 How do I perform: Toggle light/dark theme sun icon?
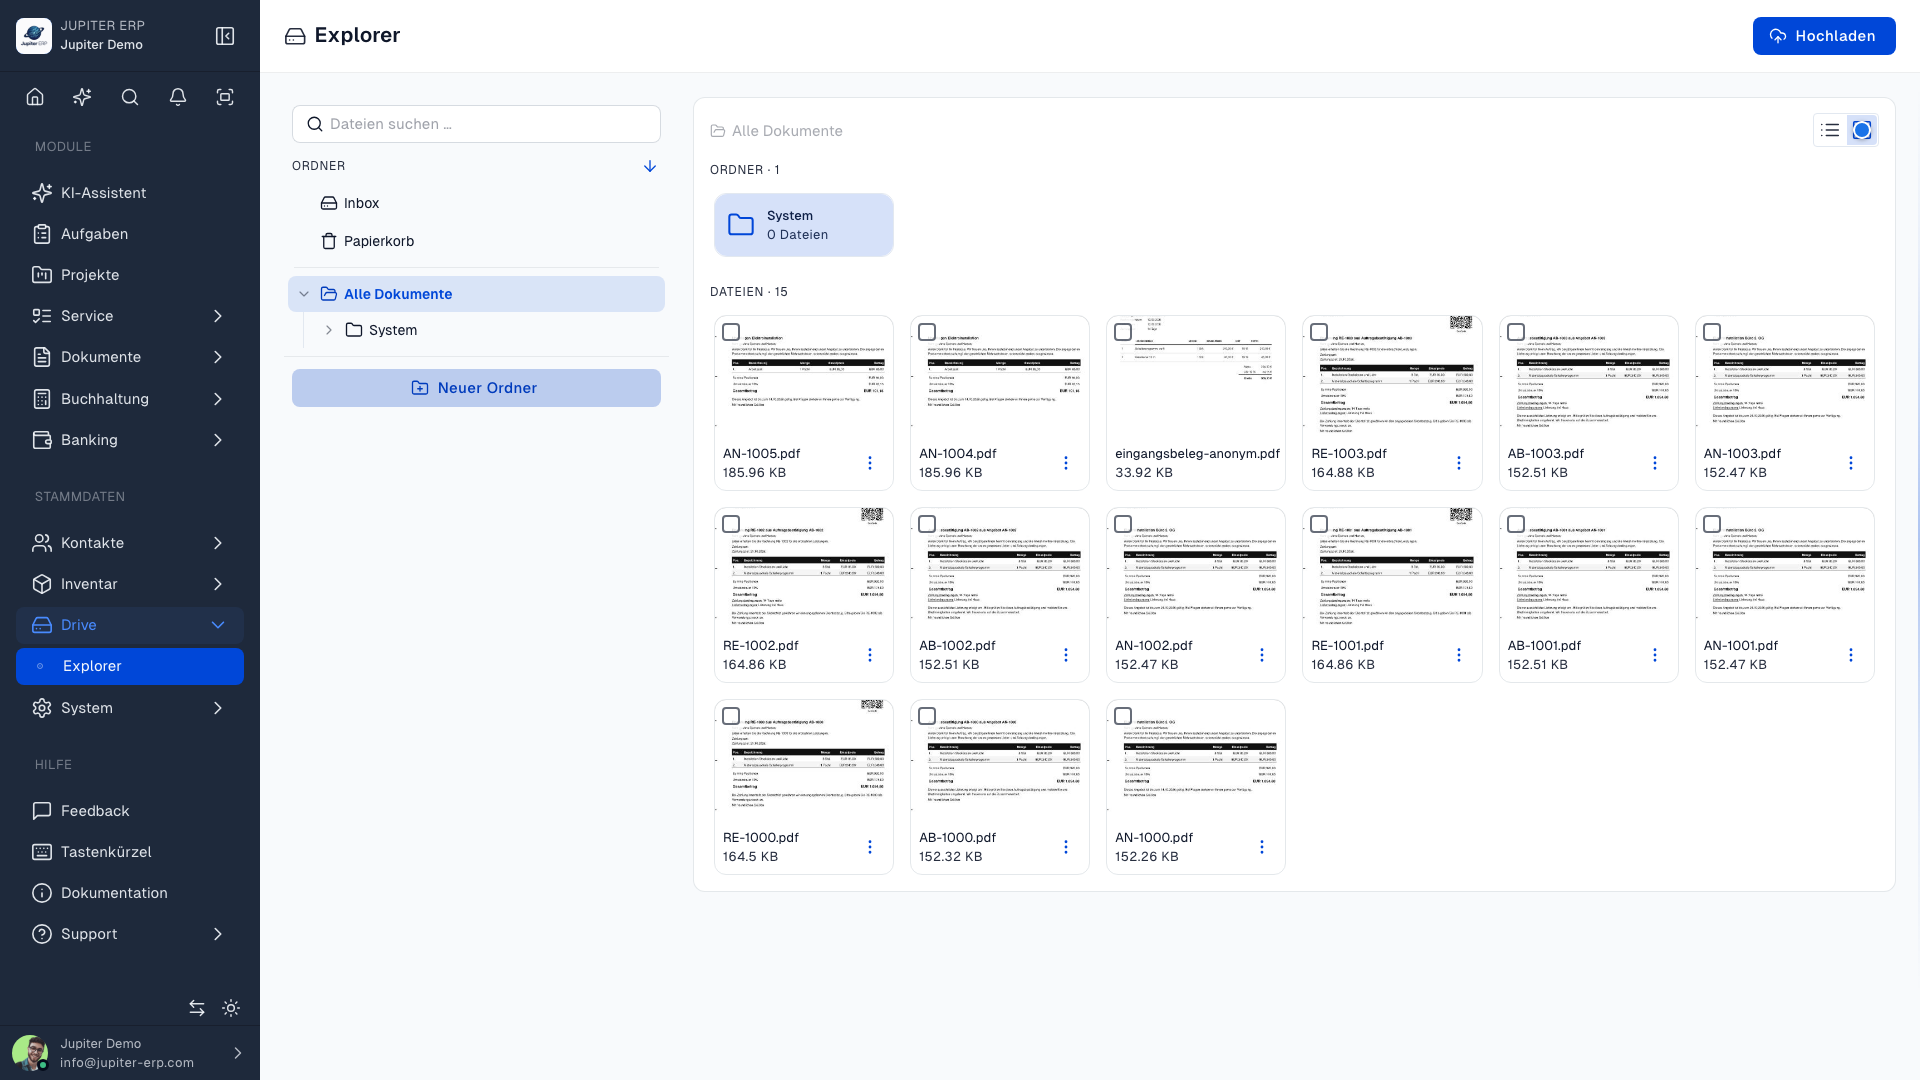point(231,1008)
